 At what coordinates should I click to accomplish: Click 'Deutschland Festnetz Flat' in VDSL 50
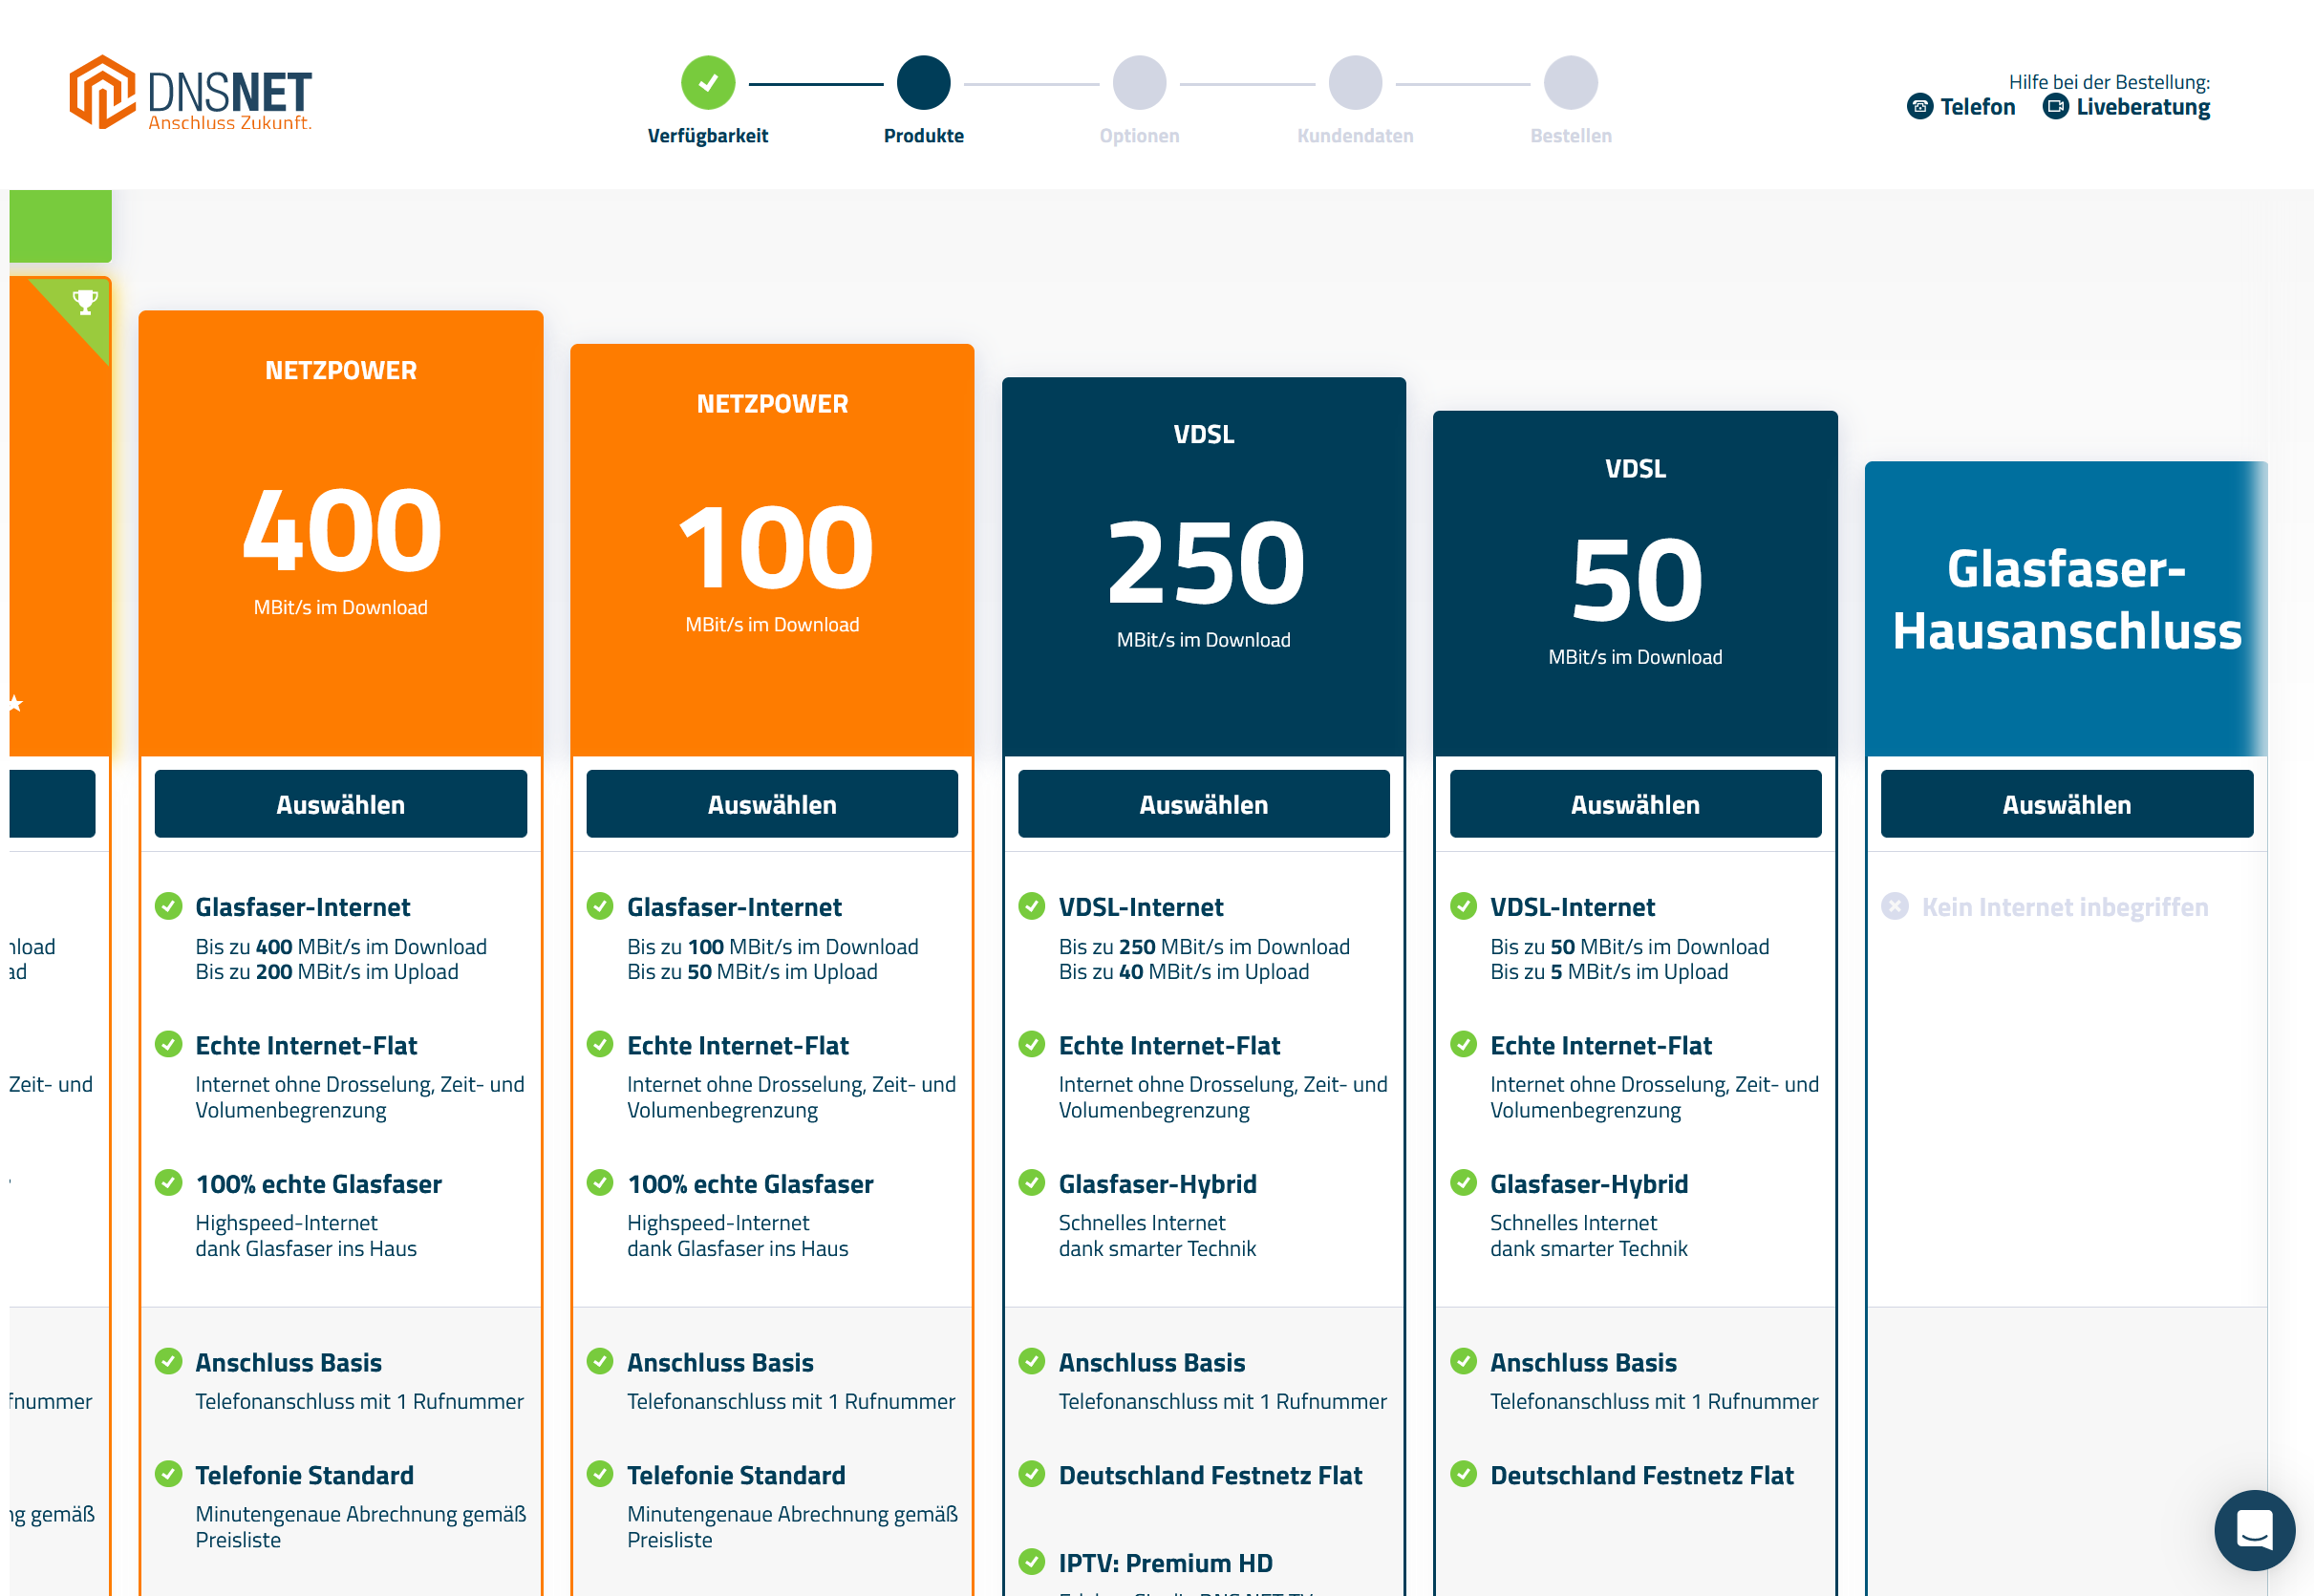(1642, 1475)
